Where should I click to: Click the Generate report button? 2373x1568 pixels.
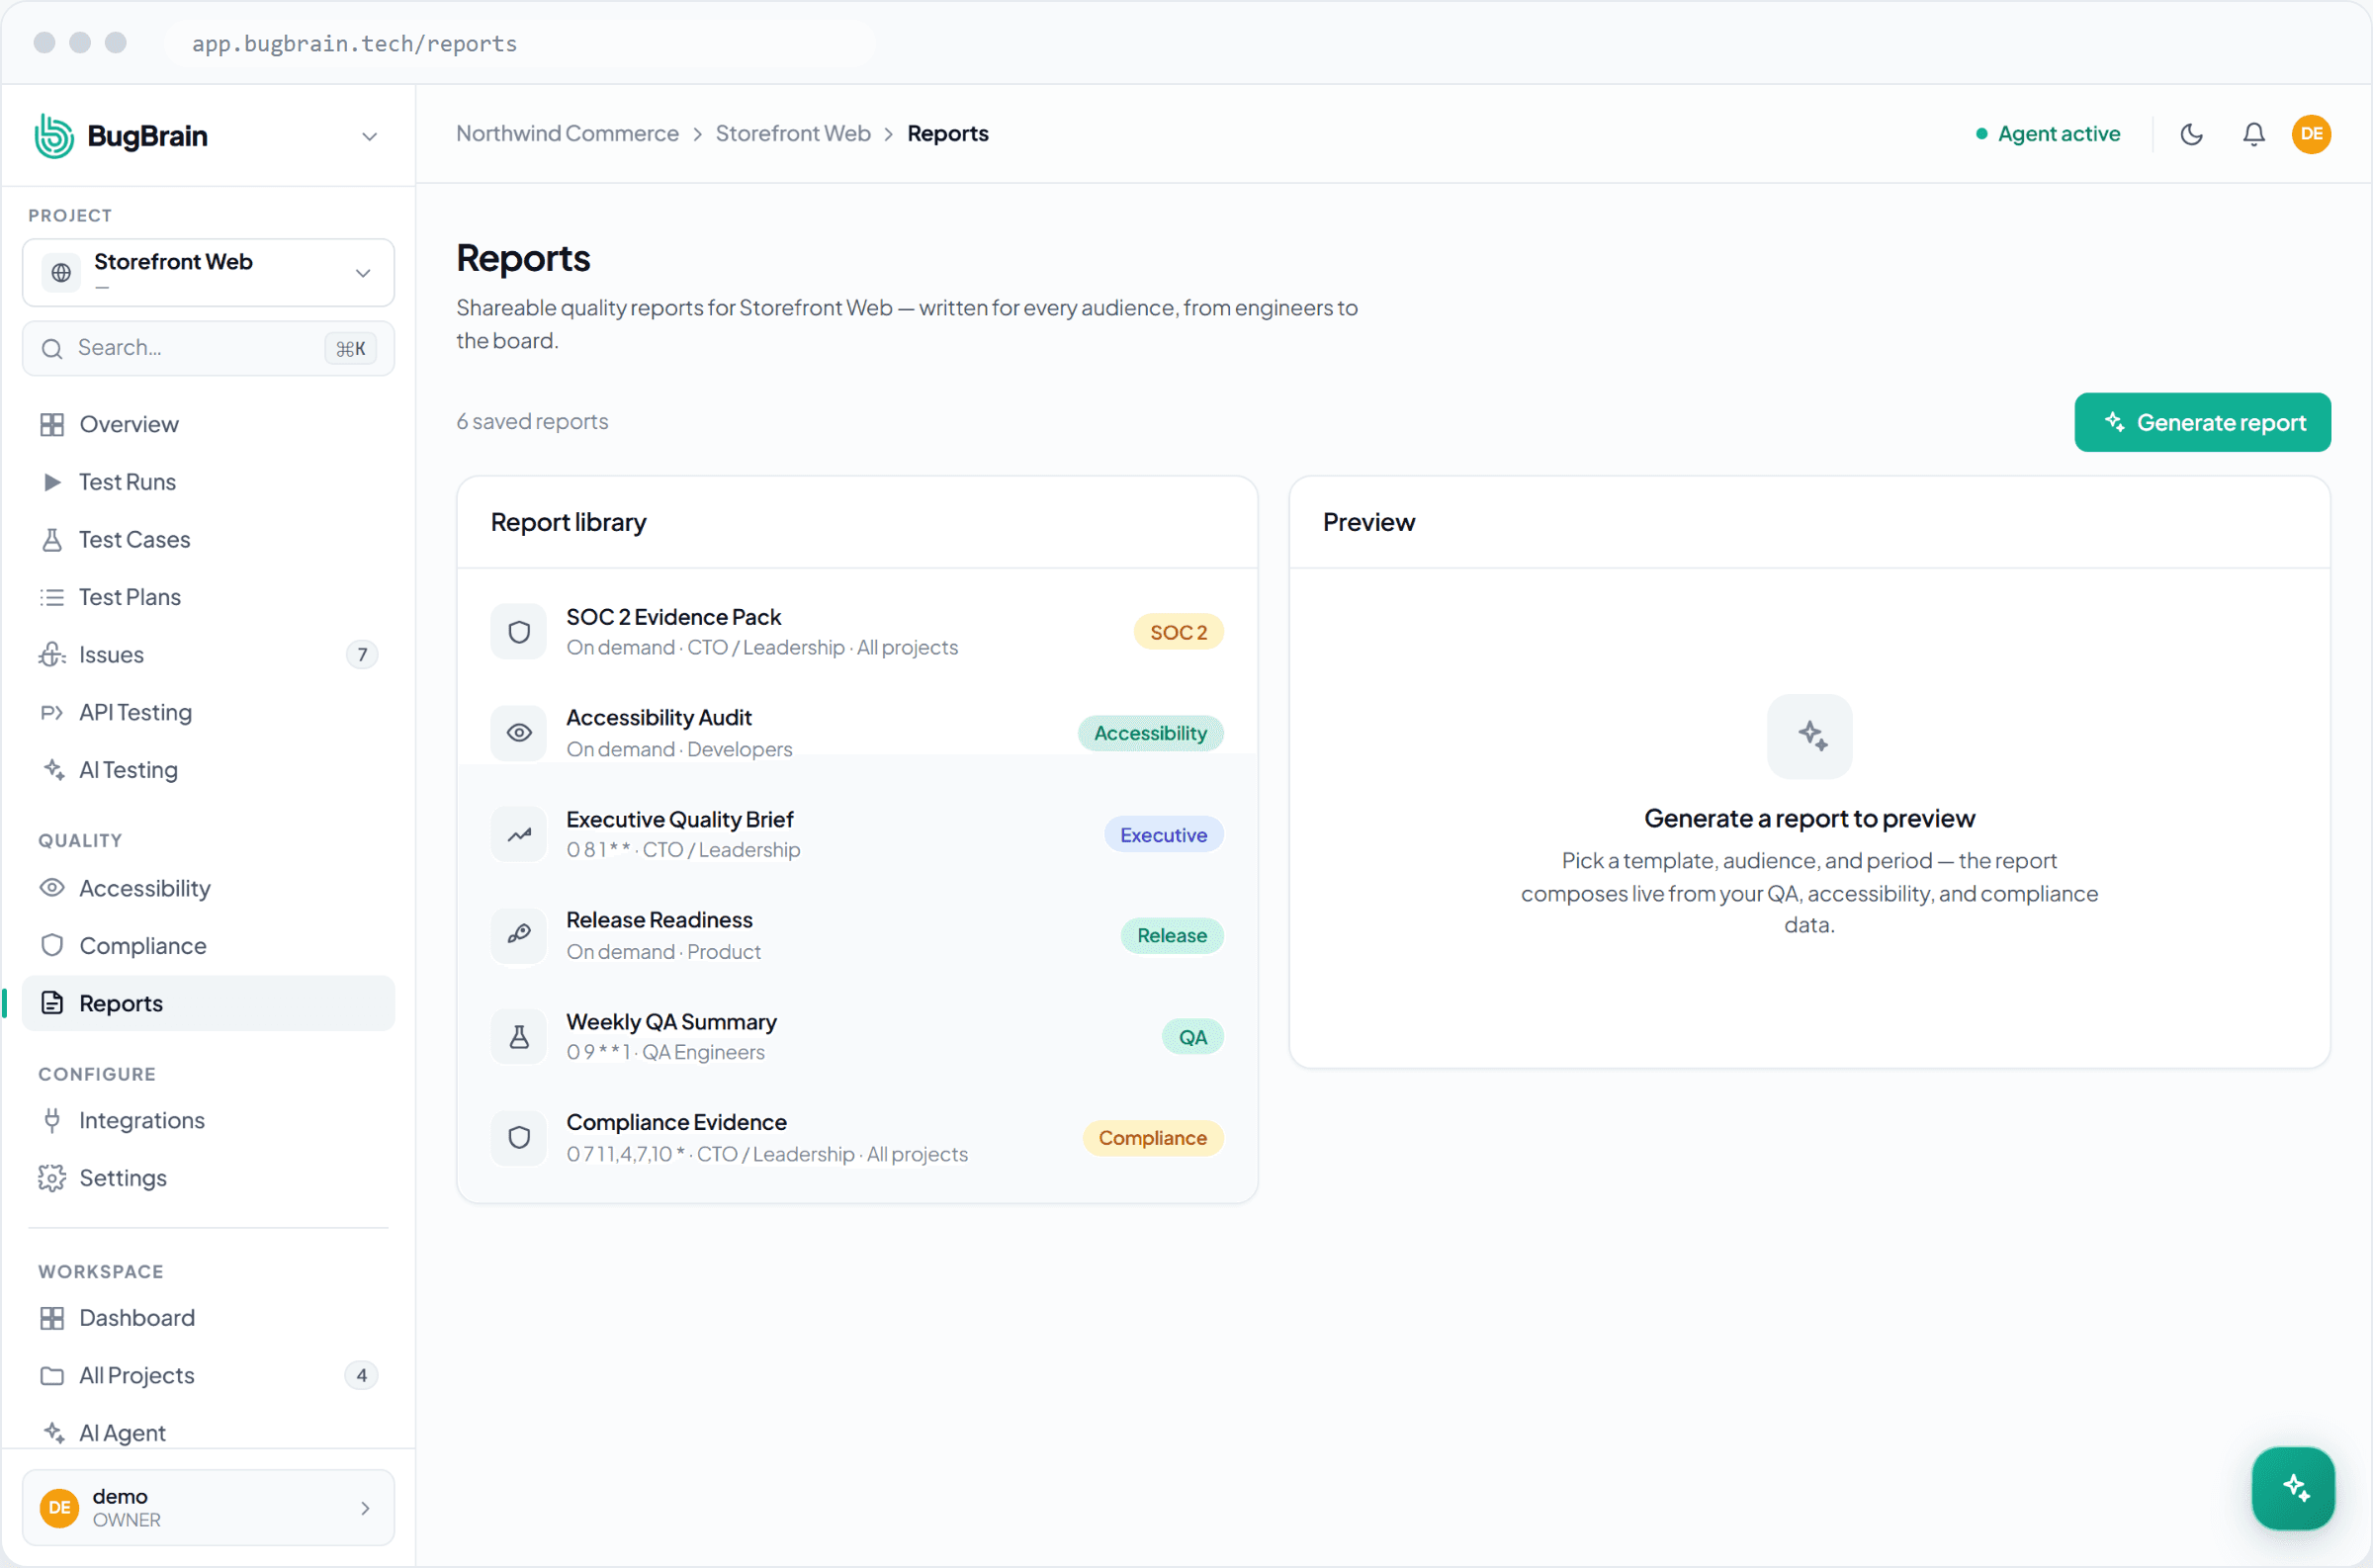coord(2202,422)
